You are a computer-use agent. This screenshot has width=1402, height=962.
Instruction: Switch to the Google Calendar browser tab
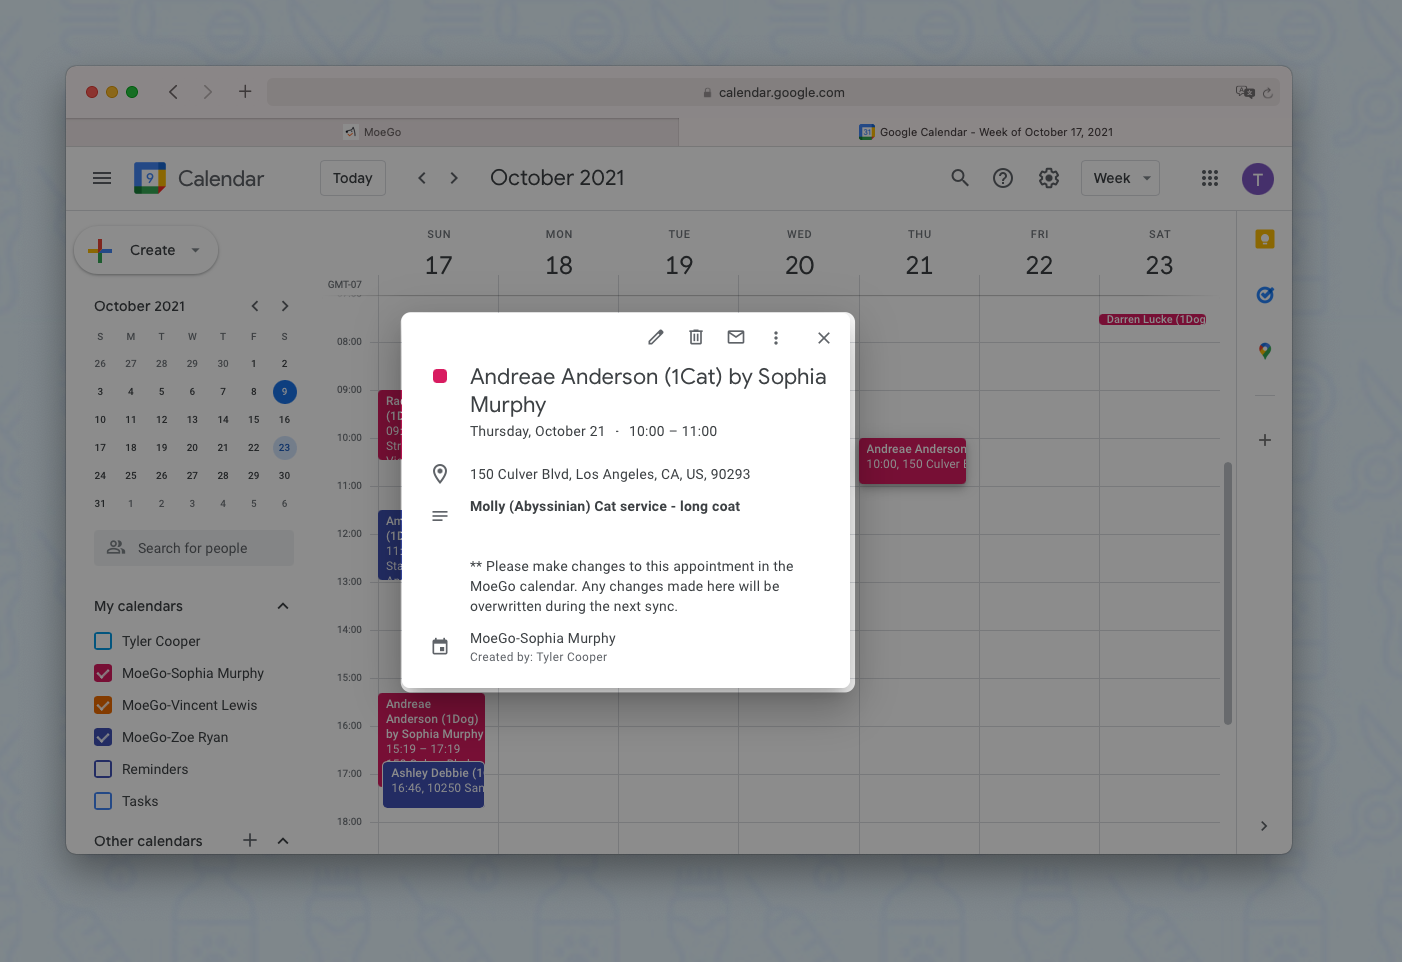pos(985,132)
